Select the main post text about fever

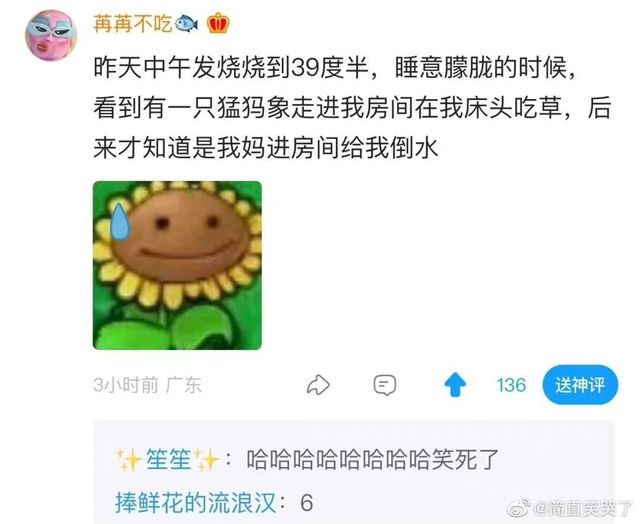click(x=352, y=108)
